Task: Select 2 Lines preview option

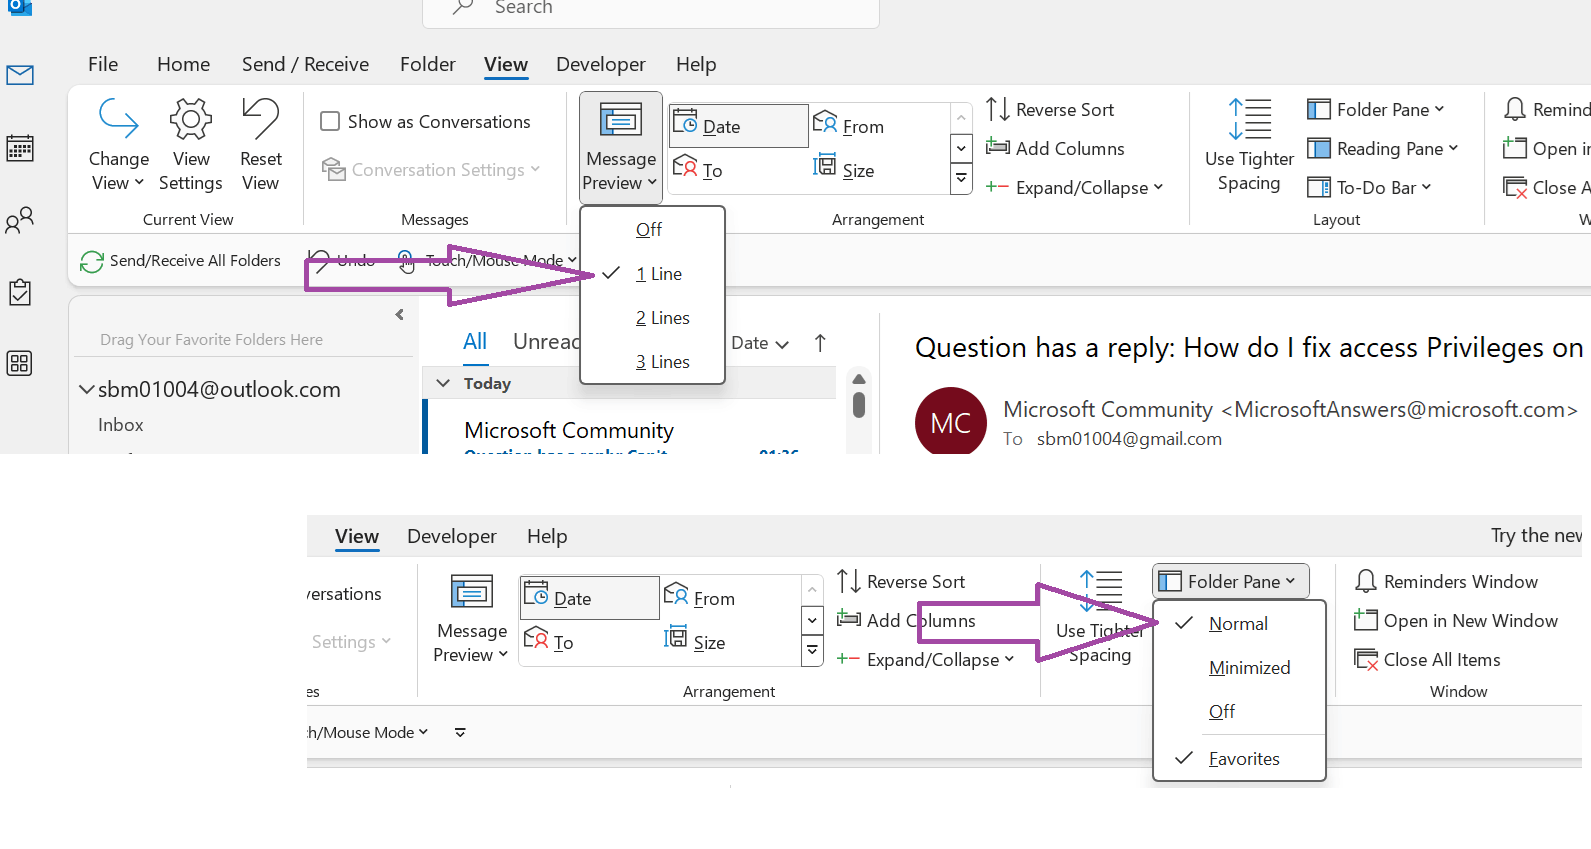Action: coord(652,317)
